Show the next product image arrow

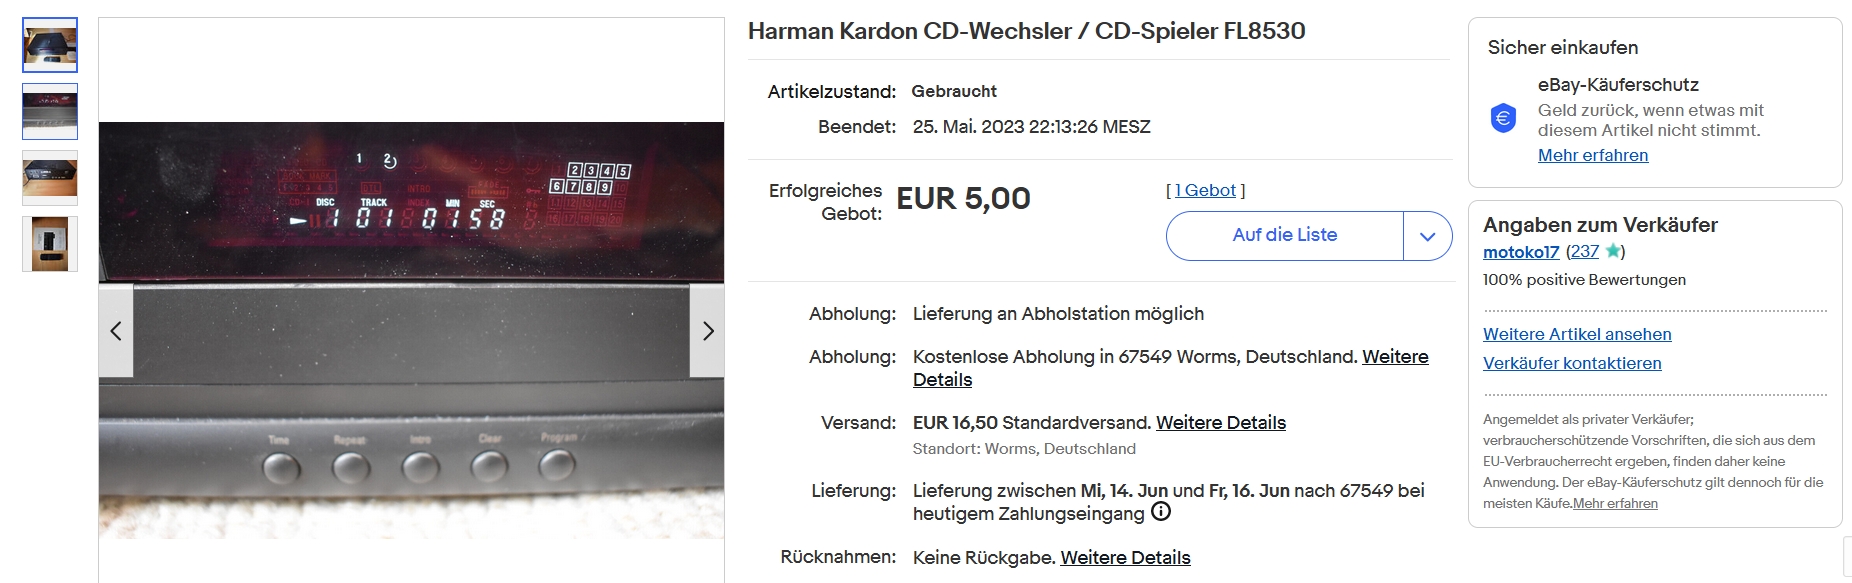(708, 331)
